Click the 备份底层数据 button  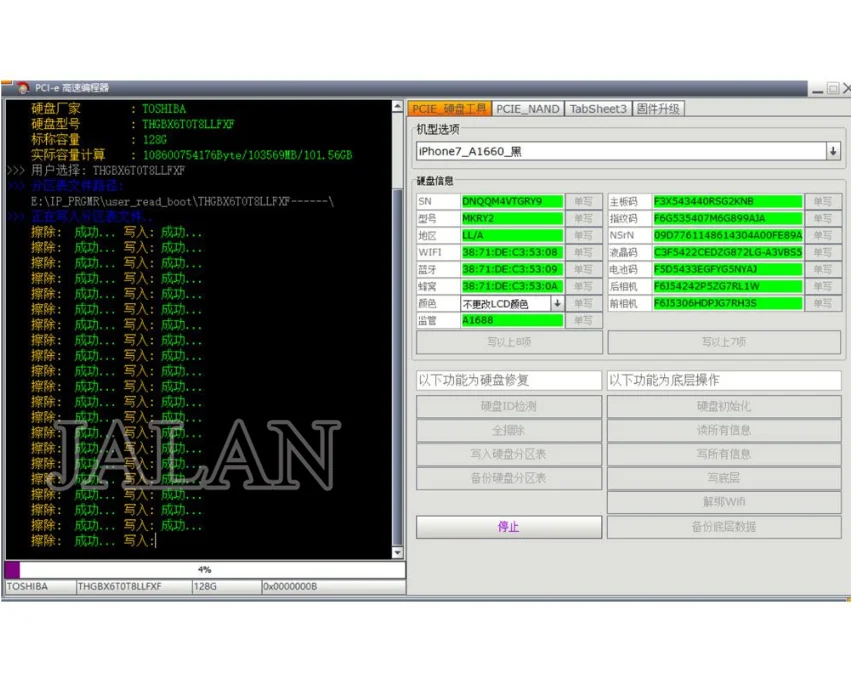724,527
